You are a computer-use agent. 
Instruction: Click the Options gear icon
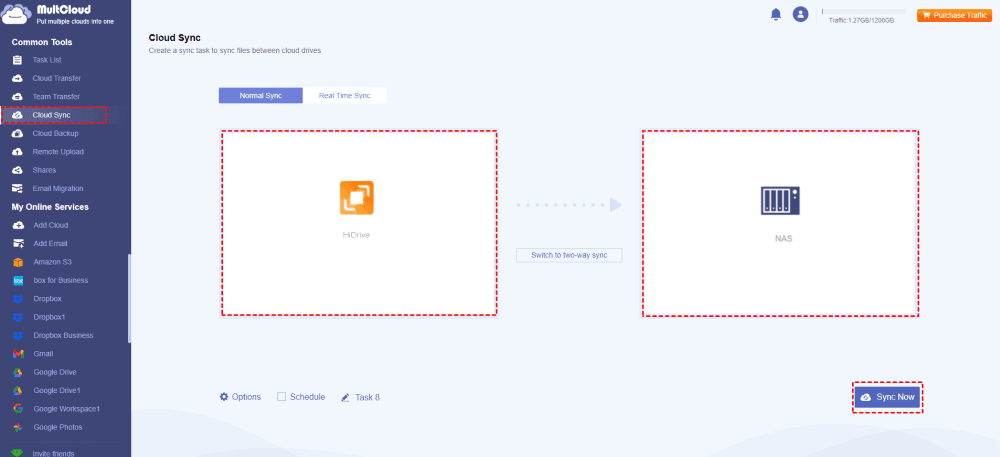click(x=224, y=396)
